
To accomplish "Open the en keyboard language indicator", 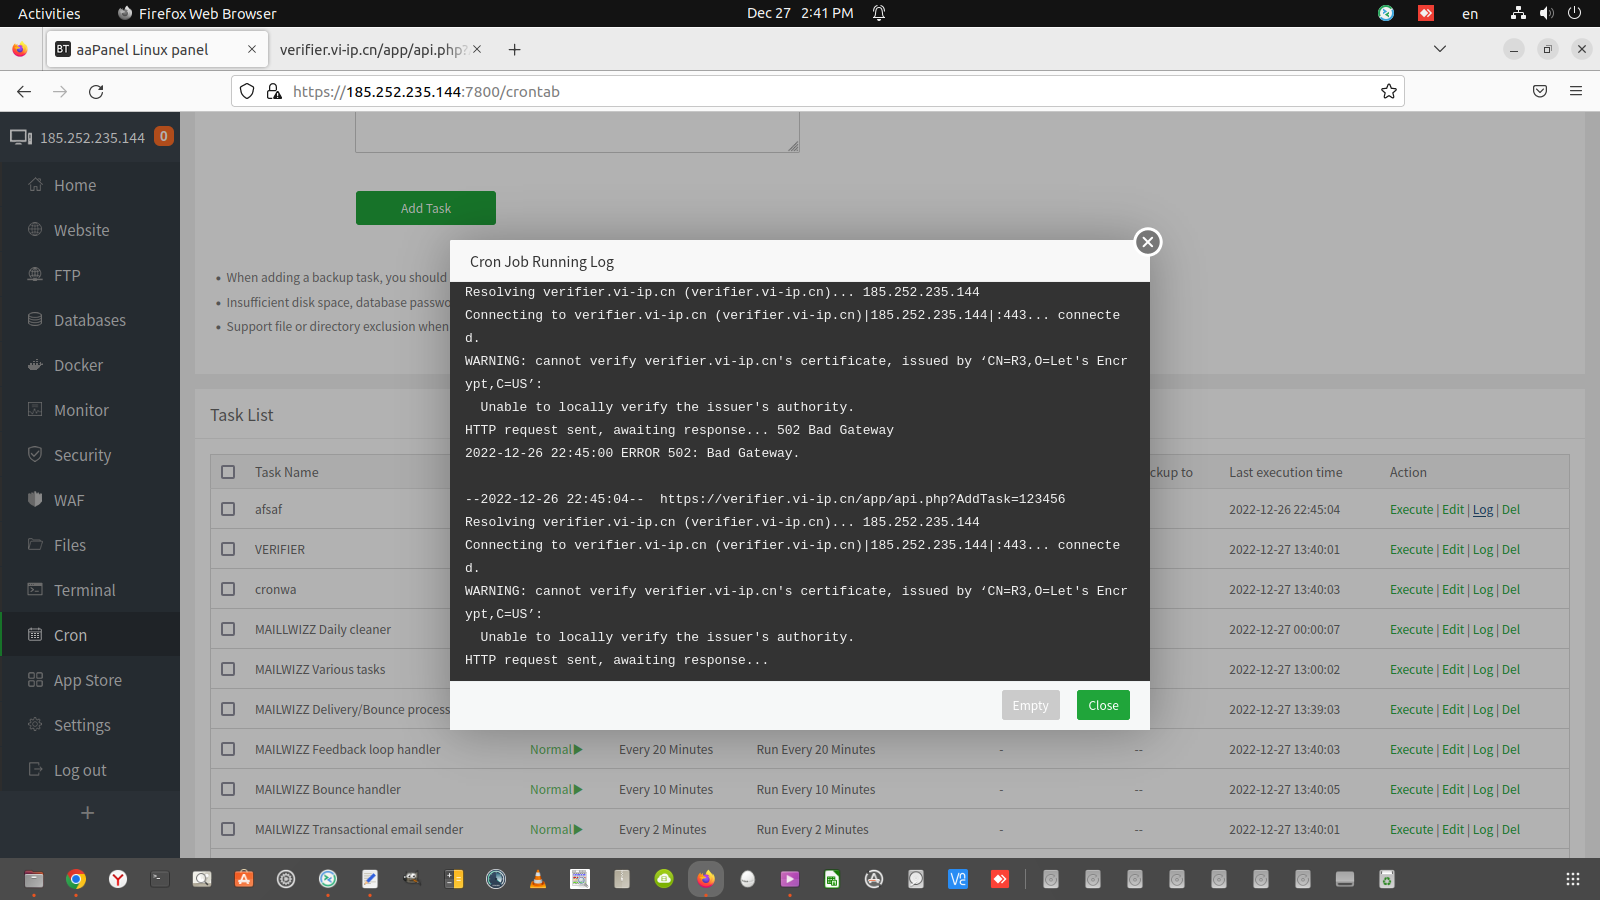I will click(x=1470, y=13).
